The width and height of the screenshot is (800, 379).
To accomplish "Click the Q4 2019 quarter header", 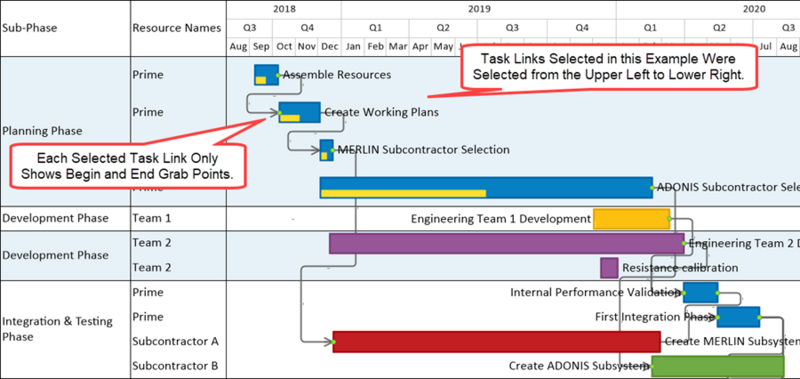I will click(582, 28).
